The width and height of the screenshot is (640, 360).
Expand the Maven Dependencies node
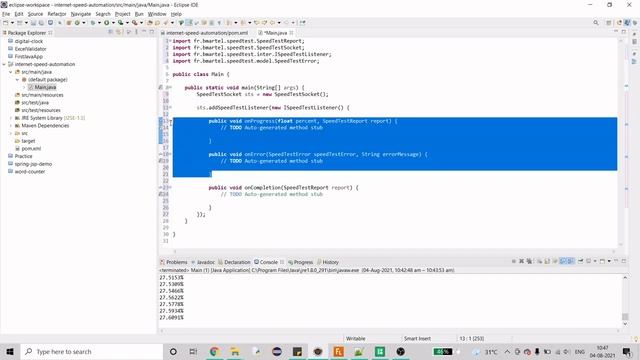click(11, 126)
